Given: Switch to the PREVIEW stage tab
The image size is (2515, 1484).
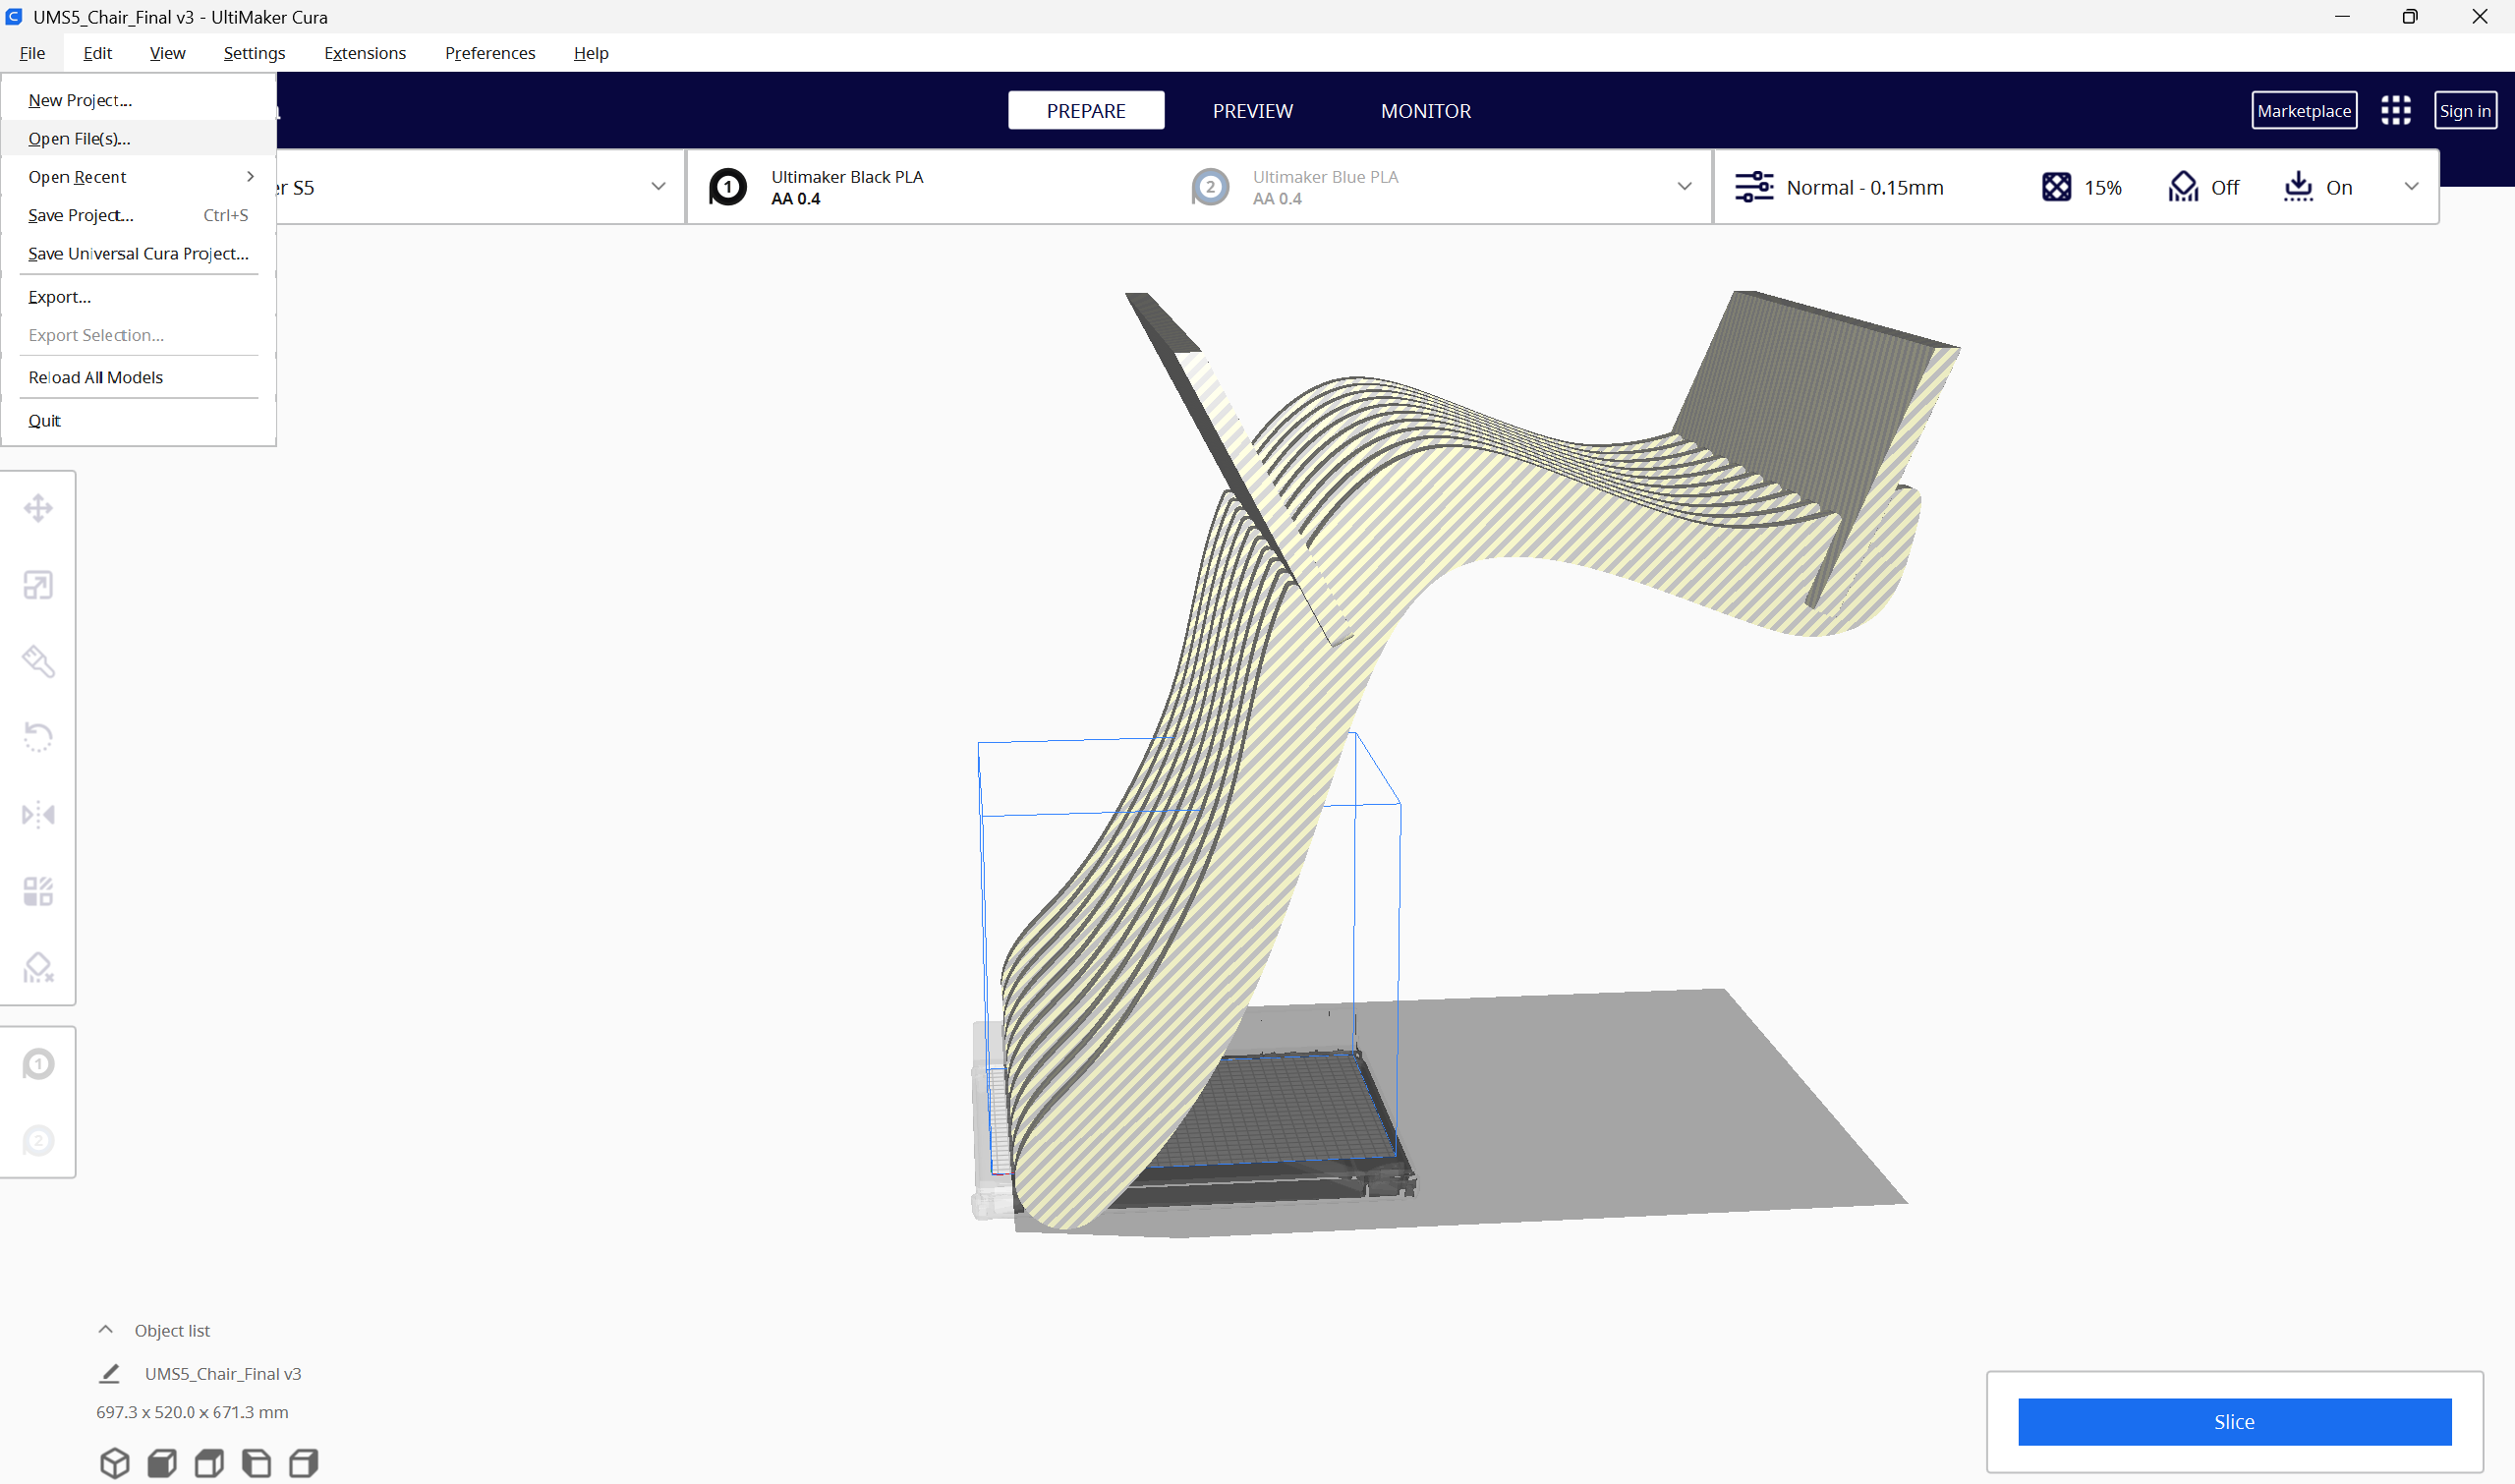Looking at the screenshot, I should (x=1253, y=110).
